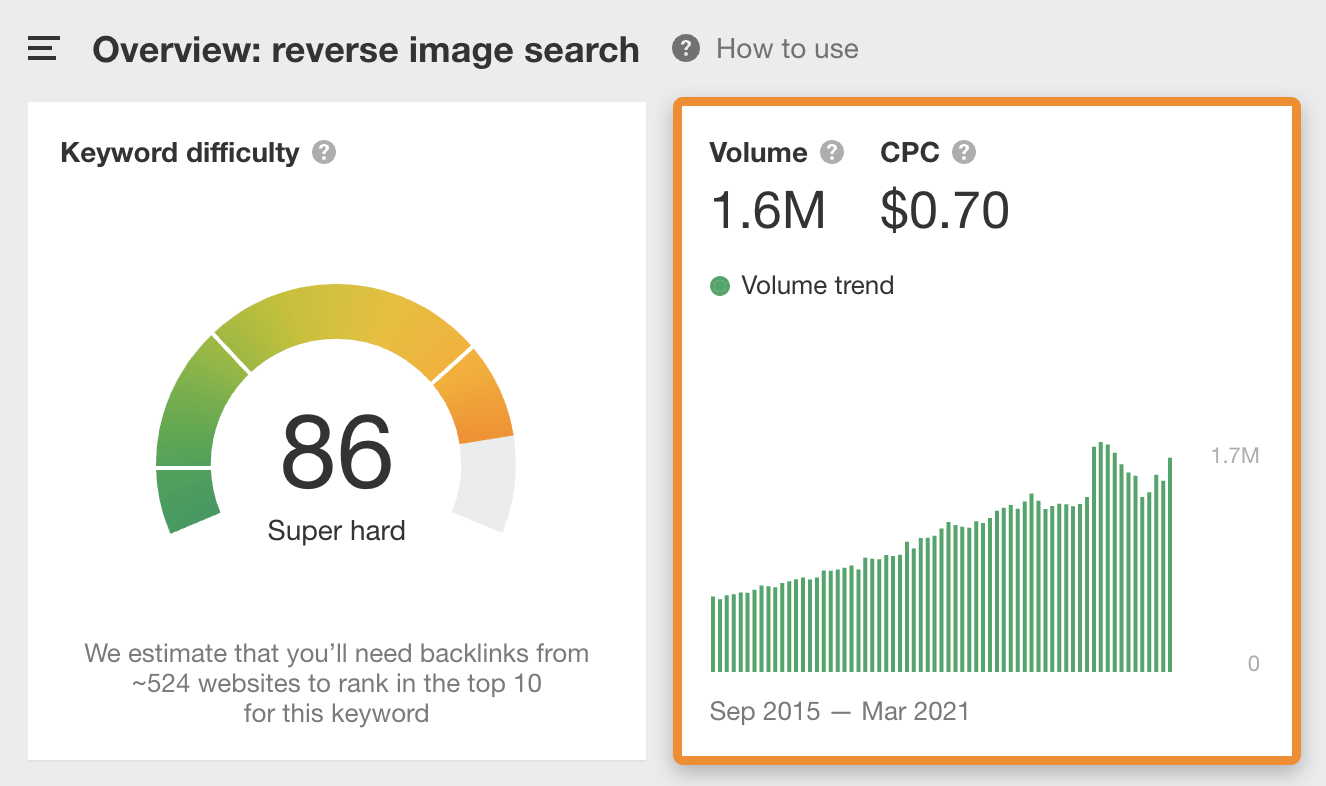Click the first bar in volume chart
Image resolution: width=1326 pixels, height=786 pixels.
pyautogui.click(x=713, y=634)
